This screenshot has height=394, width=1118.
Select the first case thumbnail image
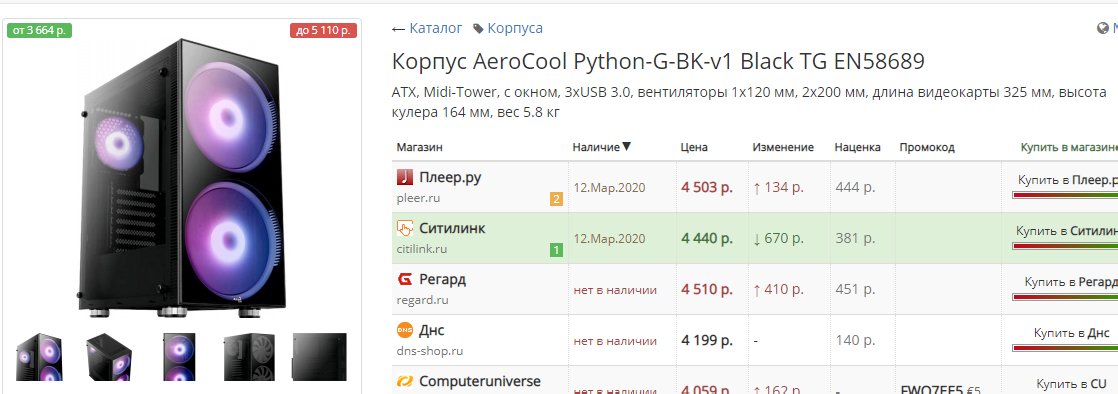(39, 357)
